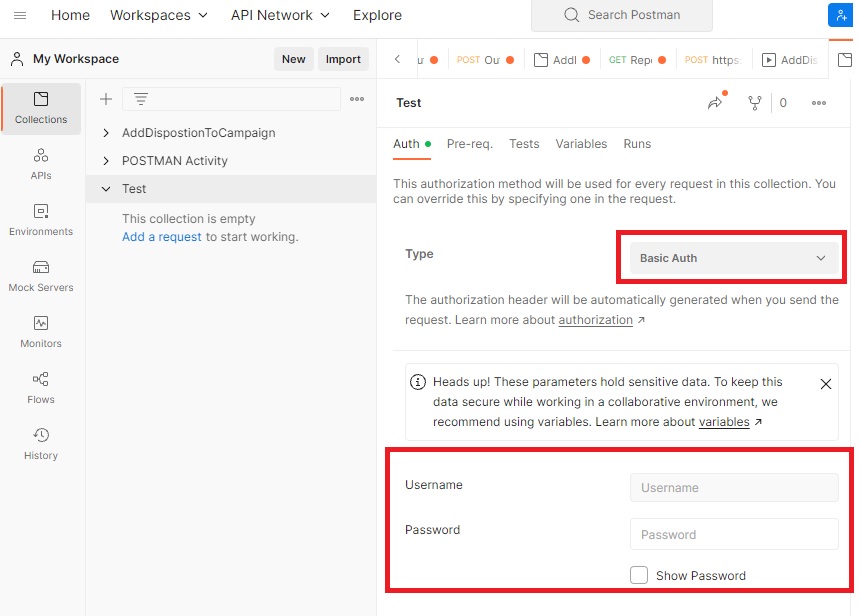Image resolution: width=861 pixels, height=616 pixels.
Task: Go to Home in top navigation
Action: pos(70,15)
